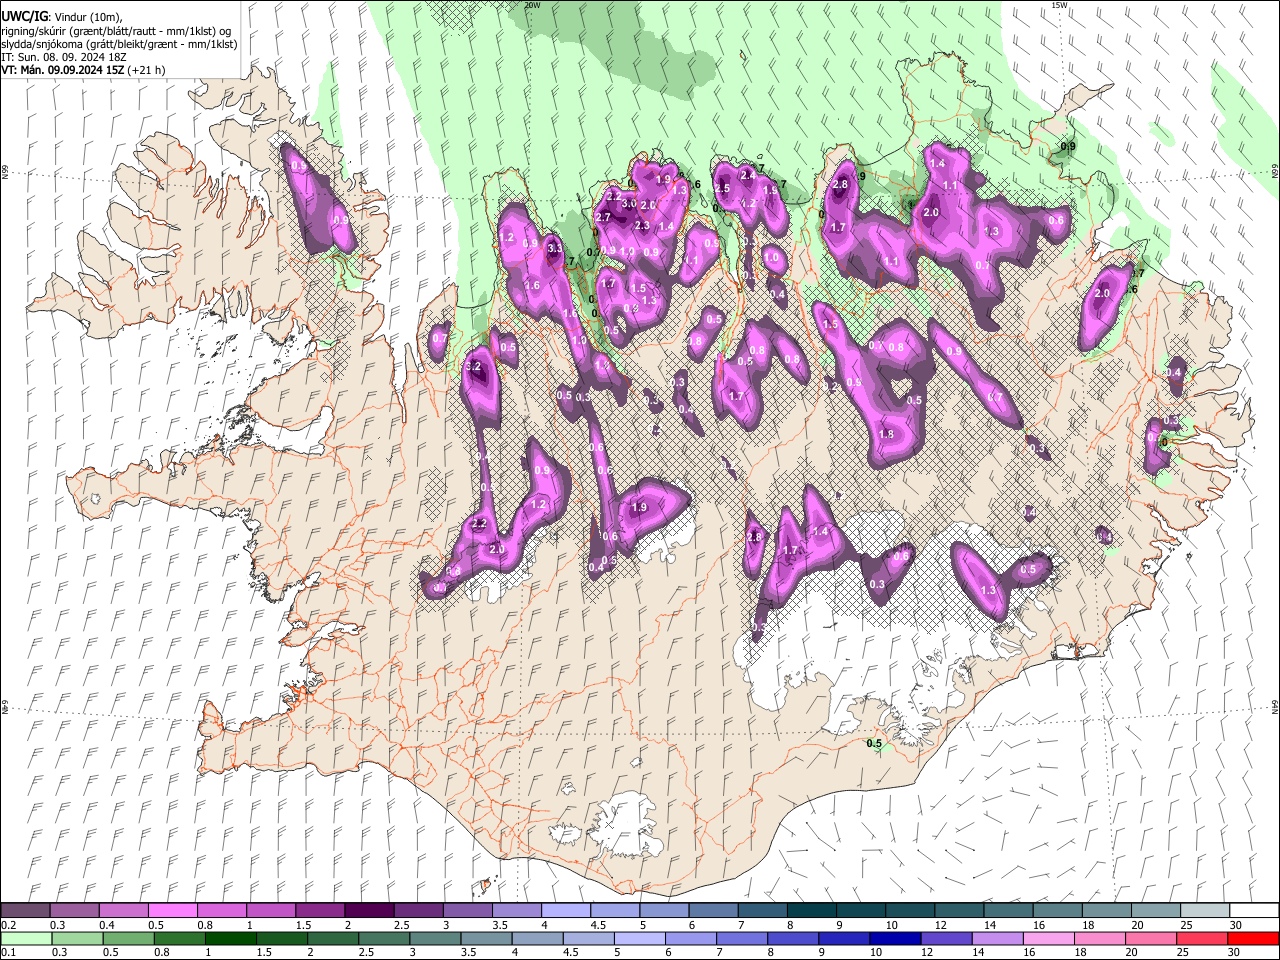The image size is (1280, 960).
Task: Click the '30' label on the green rain scale
Action: 1236,952
